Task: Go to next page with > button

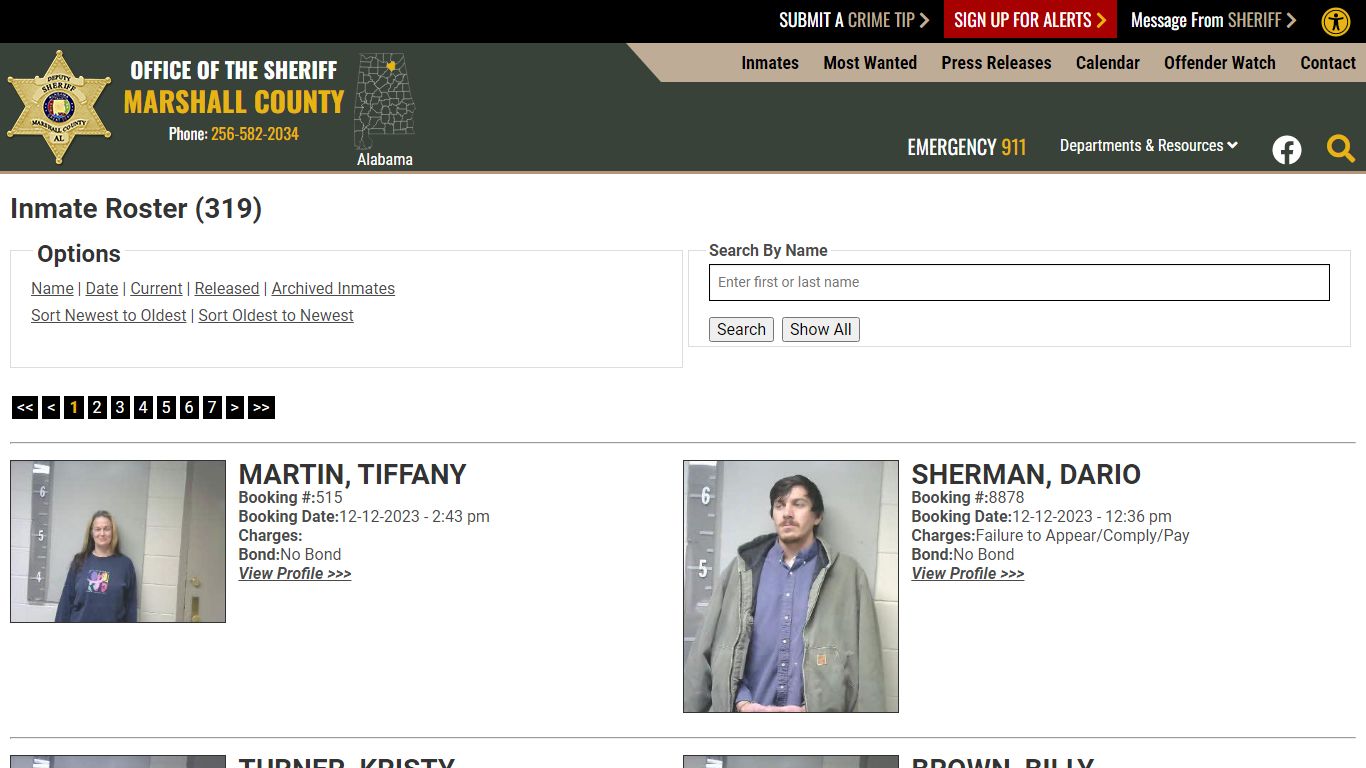Action: coord(235,407)
